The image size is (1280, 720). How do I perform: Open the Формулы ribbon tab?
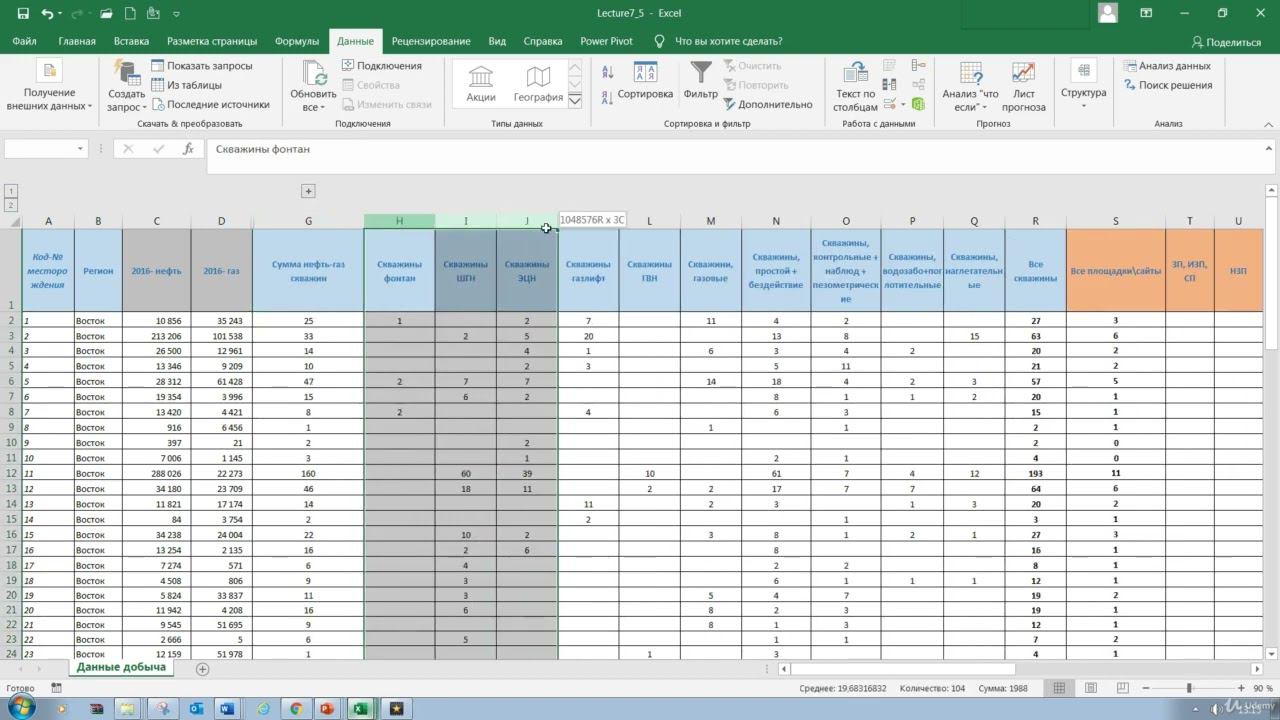296,41
